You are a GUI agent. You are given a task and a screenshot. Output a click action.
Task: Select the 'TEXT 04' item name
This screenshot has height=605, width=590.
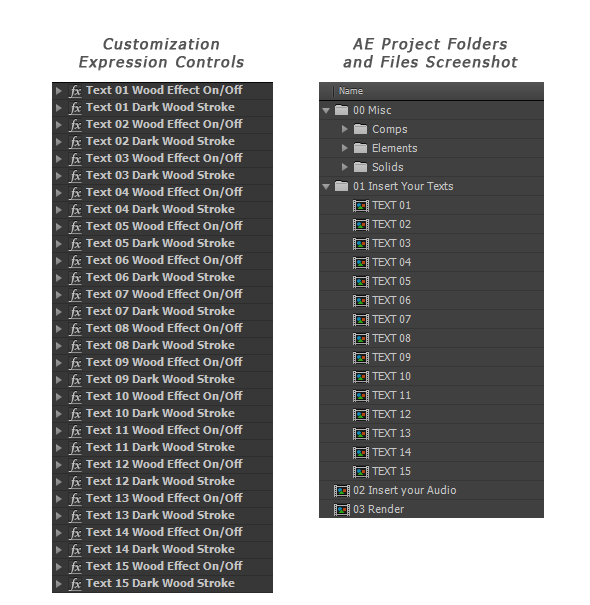point(392,262)
